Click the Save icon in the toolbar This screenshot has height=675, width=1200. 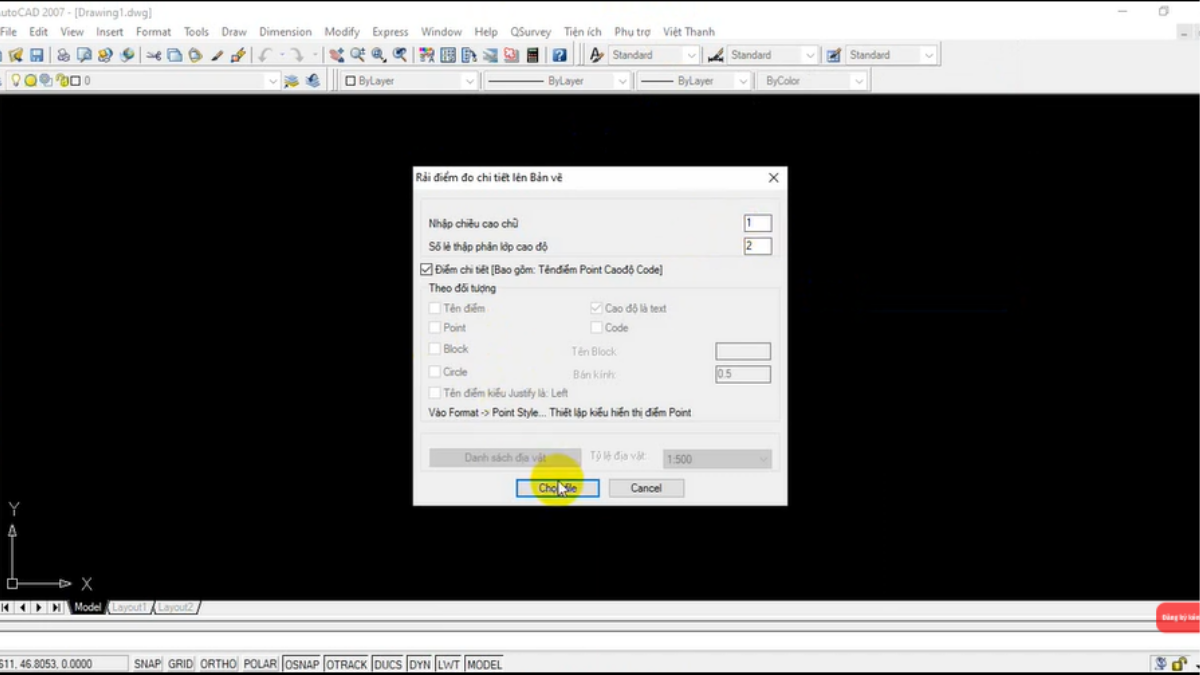(x=37, y=56)
